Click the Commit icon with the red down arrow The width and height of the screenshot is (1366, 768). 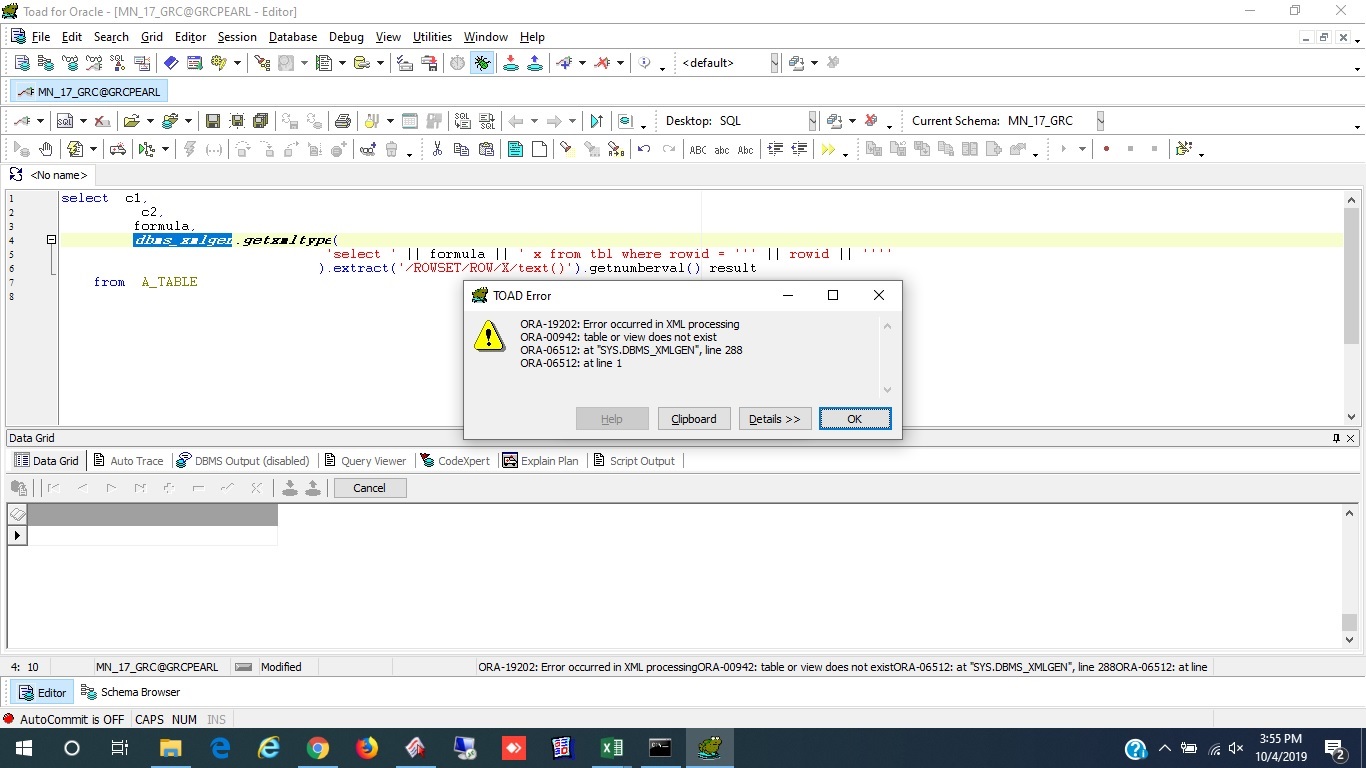coord(511,63)
